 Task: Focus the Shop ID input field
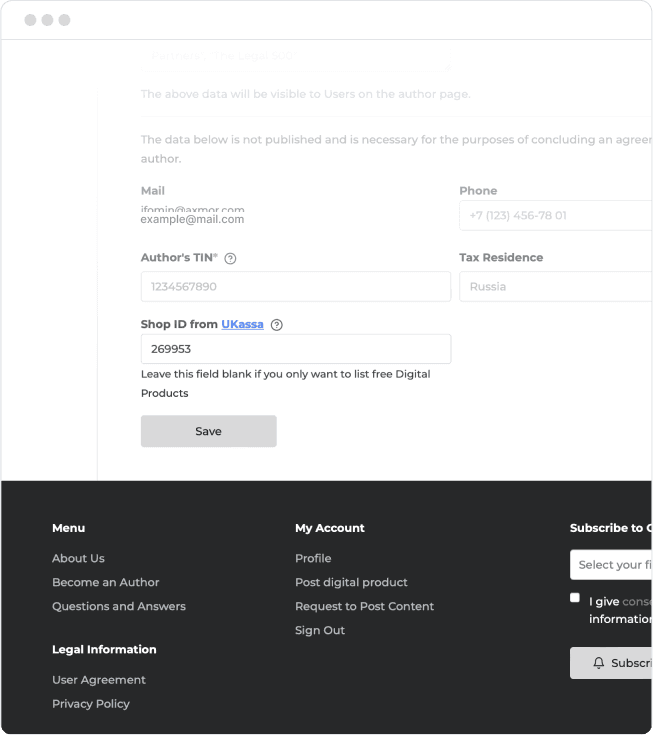[x=295, y=349]
